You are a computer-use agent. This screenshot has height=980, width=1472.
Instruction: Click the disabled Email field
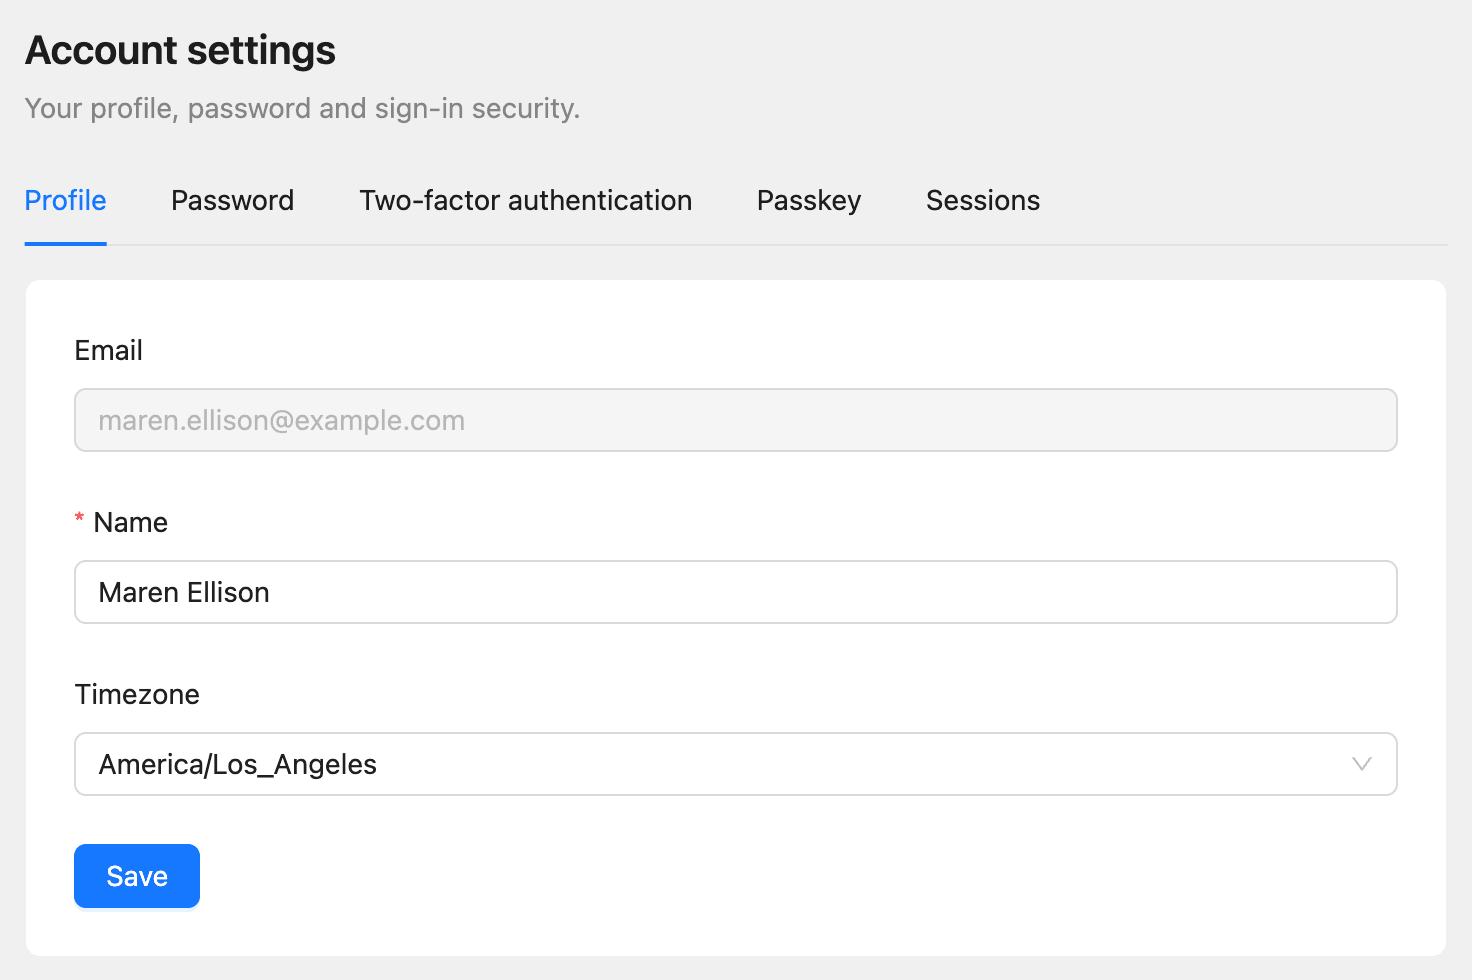736,420
